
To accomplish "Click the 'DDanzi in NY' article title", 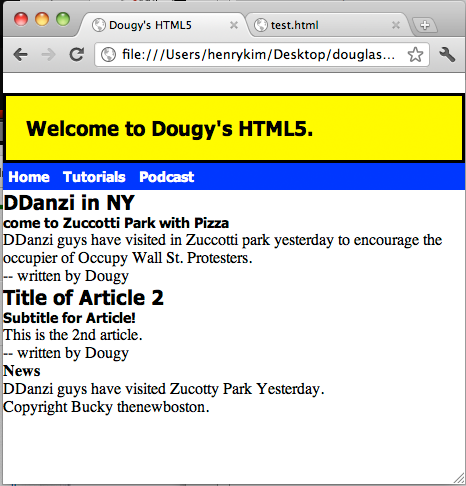I will click(x=69, y=202).
